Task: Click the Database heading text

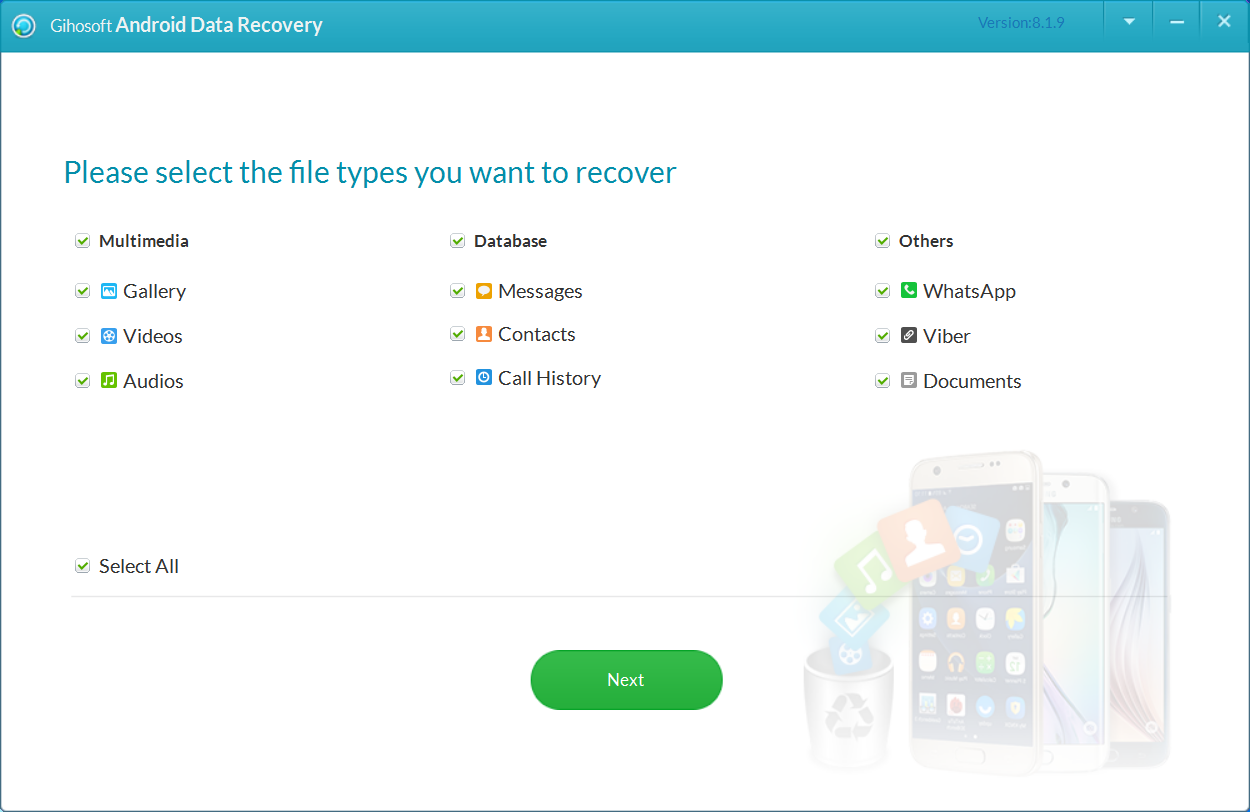Action: (511, 241)
